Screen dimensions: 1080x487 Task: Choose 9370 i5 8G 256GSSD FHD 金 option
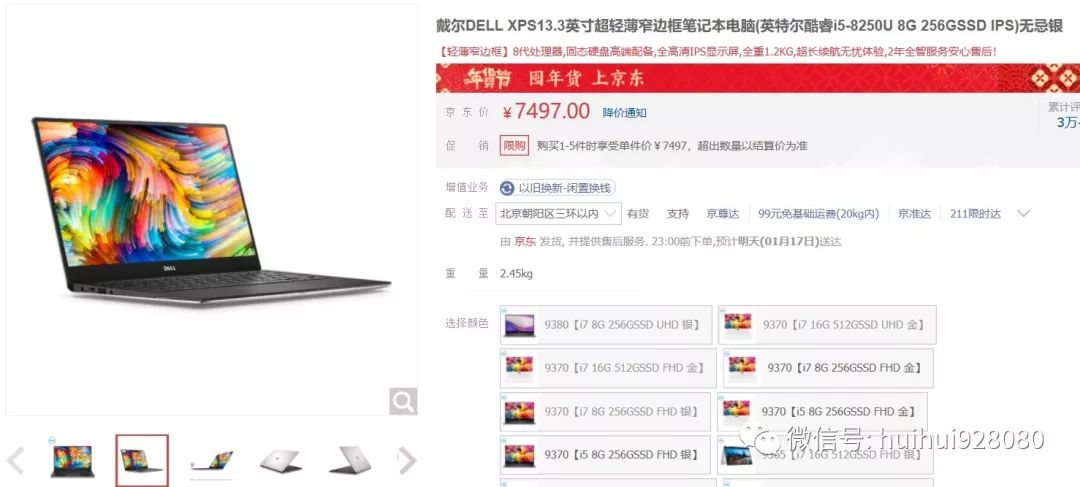[822, 411]
